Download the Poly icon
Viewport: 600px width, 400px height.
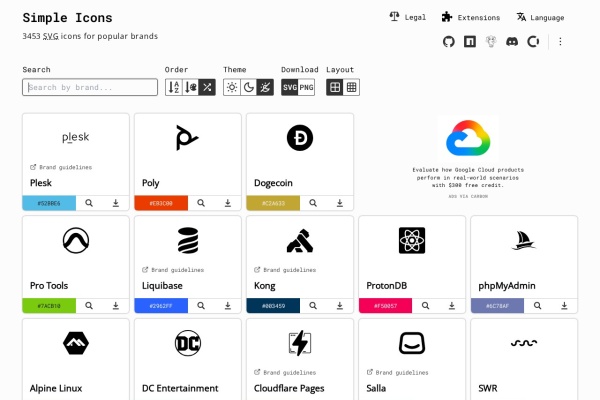(228, 203)
